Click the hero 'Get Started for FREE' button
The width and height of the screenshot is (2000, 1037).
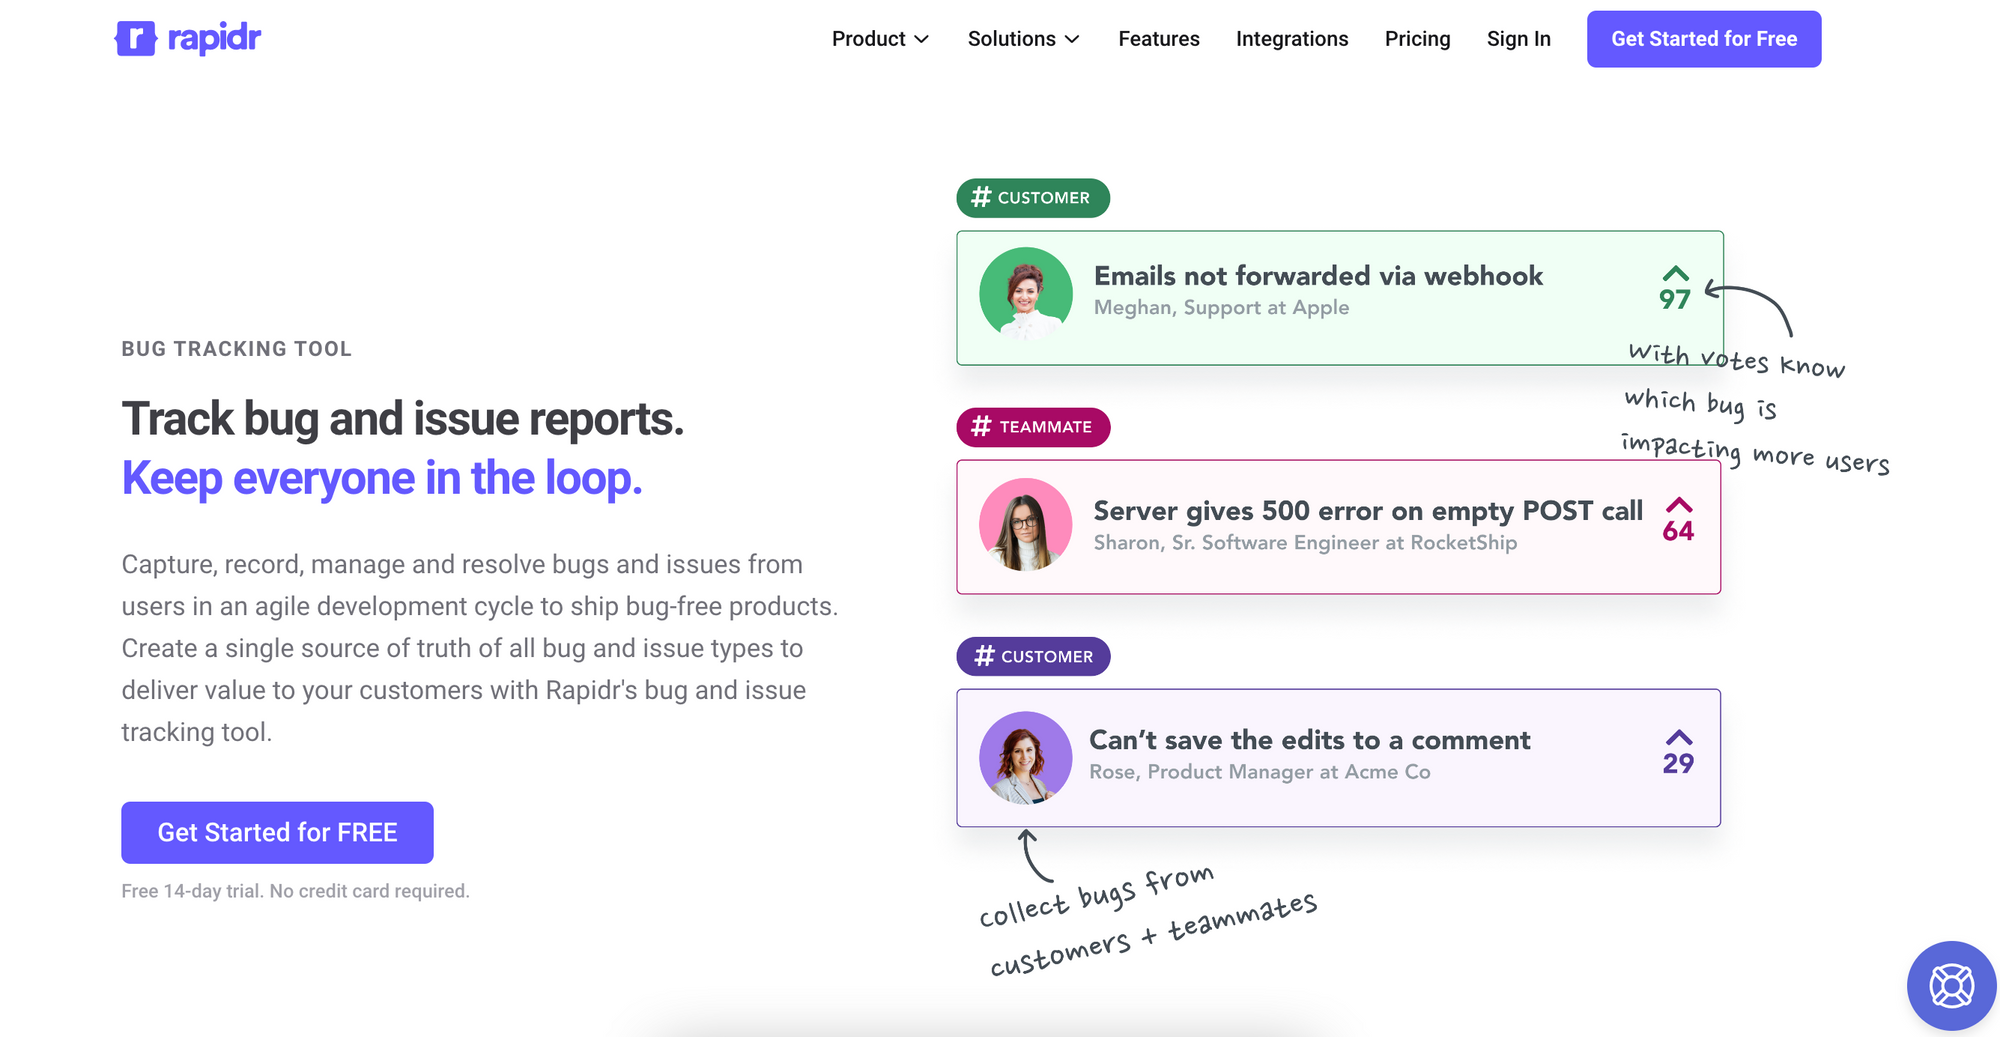coord(277,832)
